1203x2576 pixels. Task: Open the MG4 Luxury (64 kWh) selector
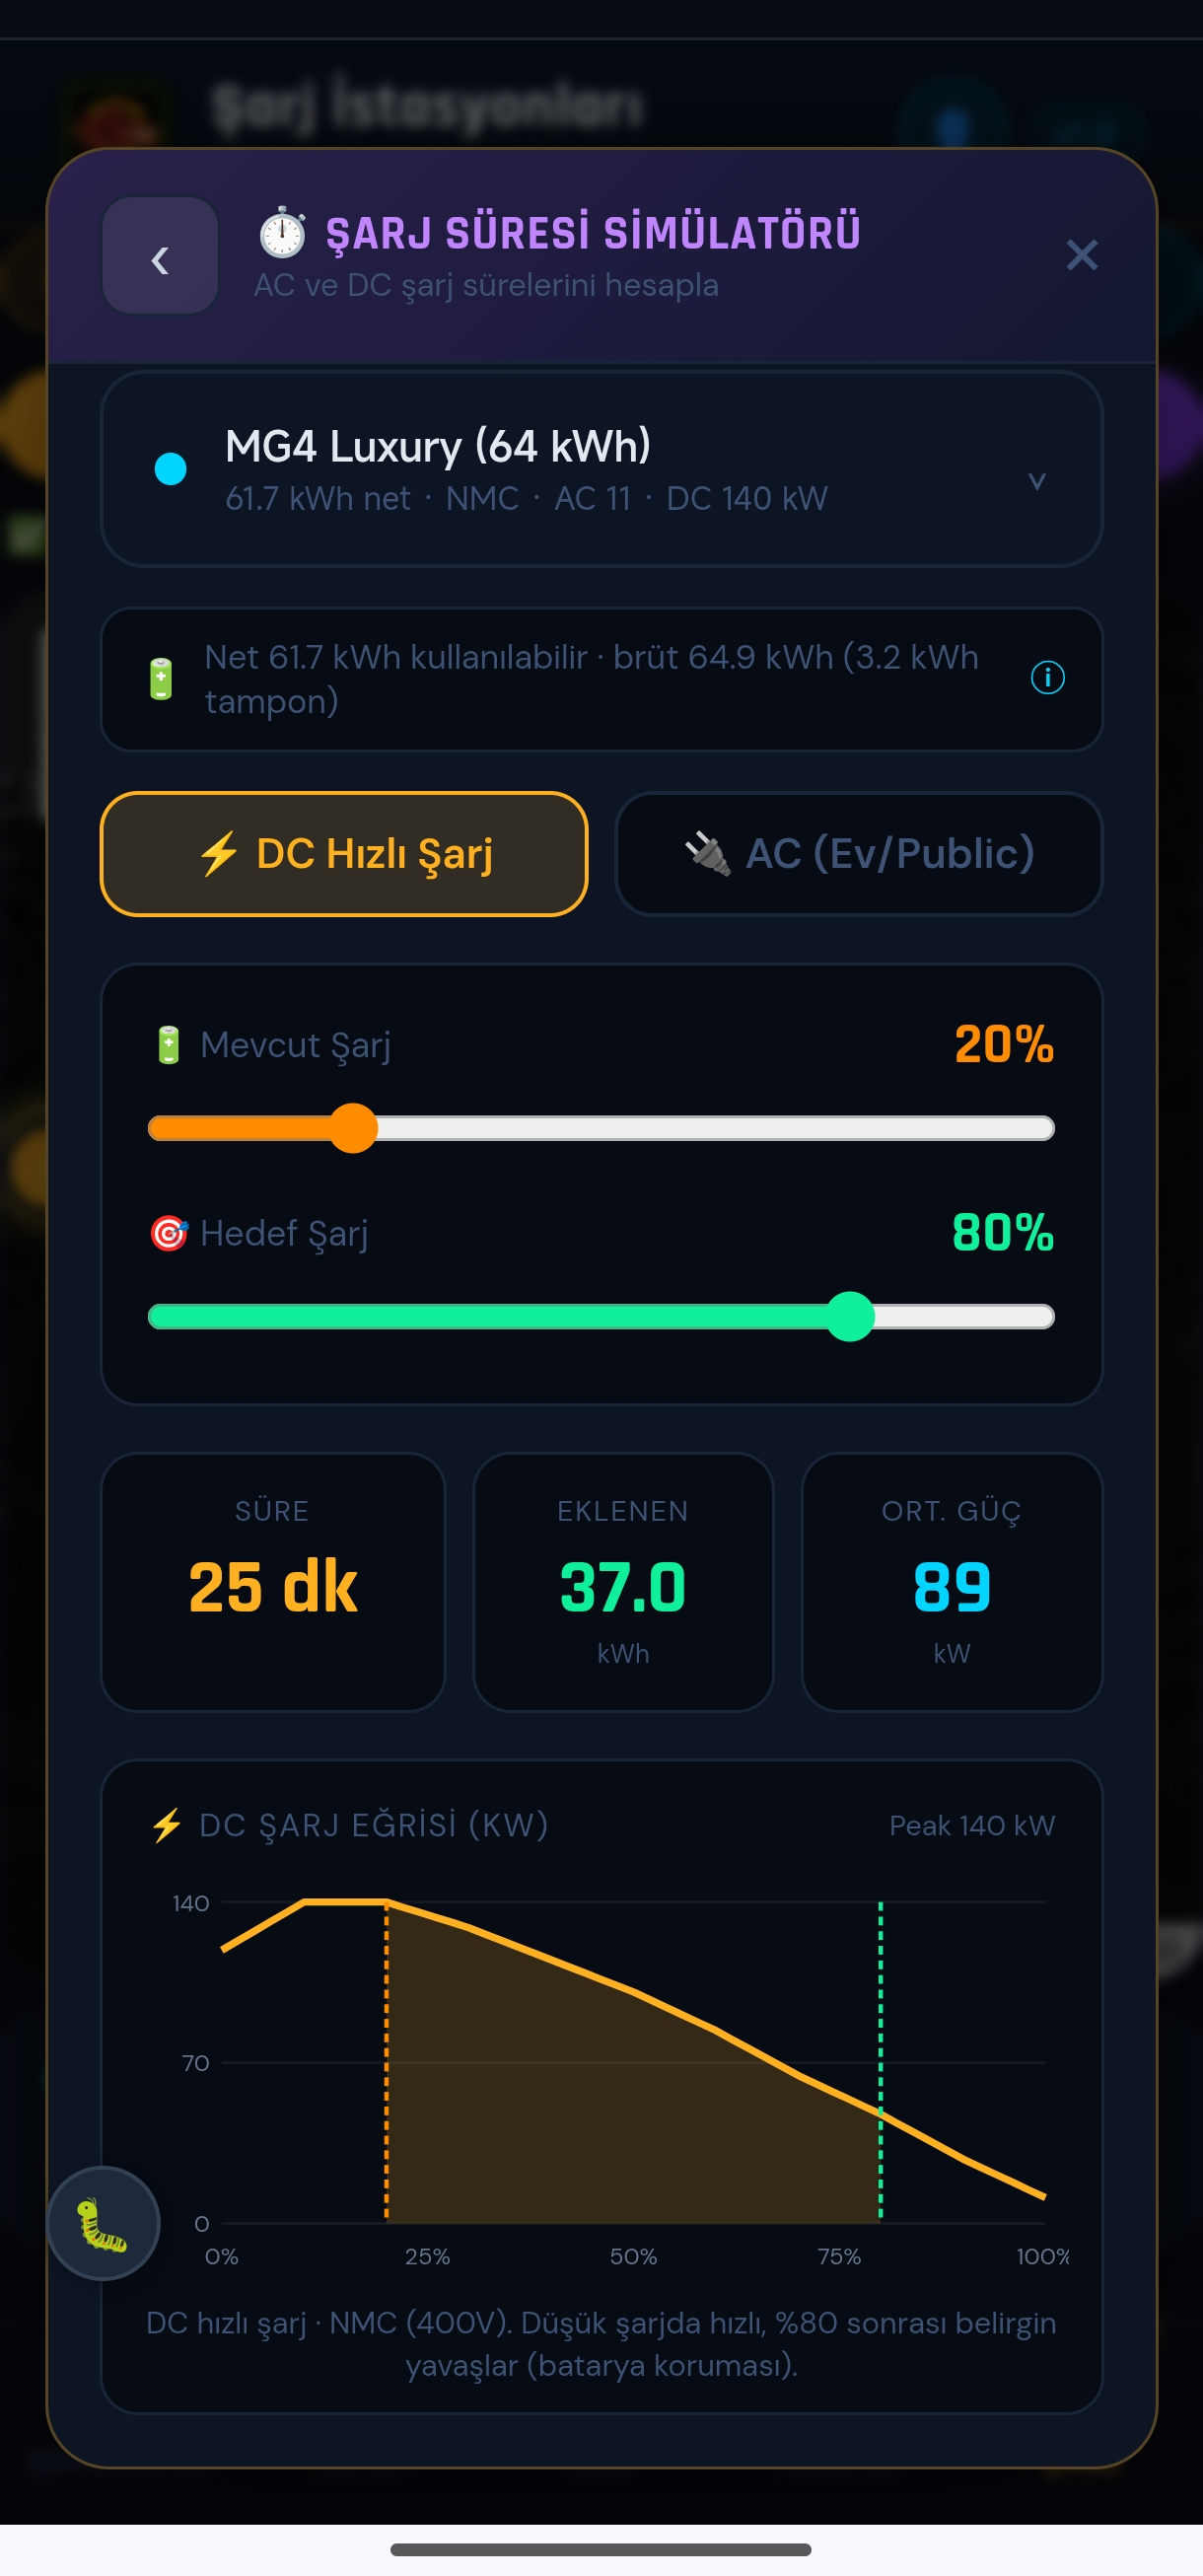coord(601,469)
